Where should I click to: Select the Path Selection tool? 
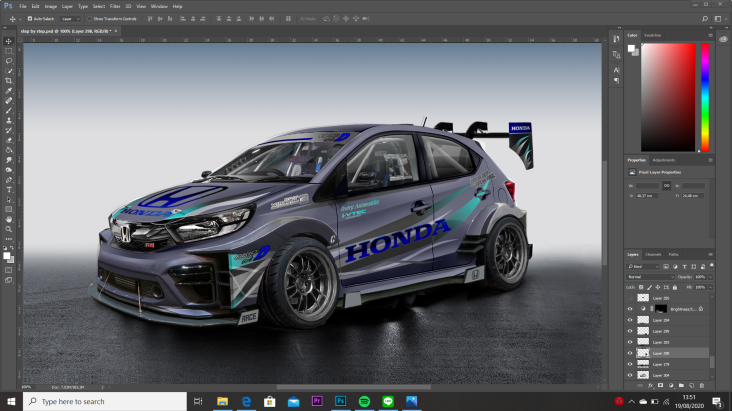[x=8, y=199]
